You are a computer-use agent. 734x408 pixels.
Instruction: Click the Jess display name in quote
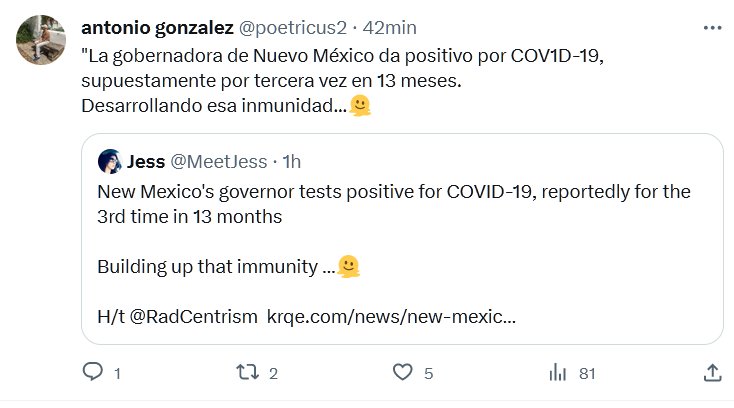[146, 161]
